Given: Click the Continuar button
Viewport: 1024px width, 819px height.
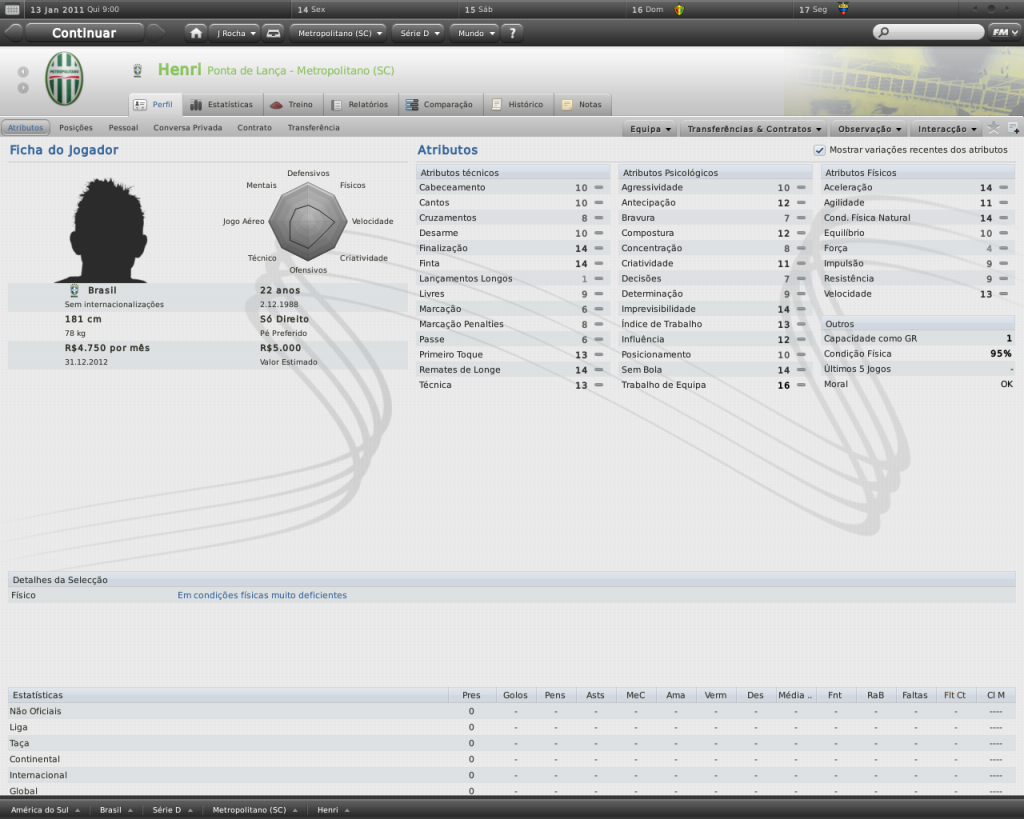Looking at the screenshot, I should pos(85,33).
